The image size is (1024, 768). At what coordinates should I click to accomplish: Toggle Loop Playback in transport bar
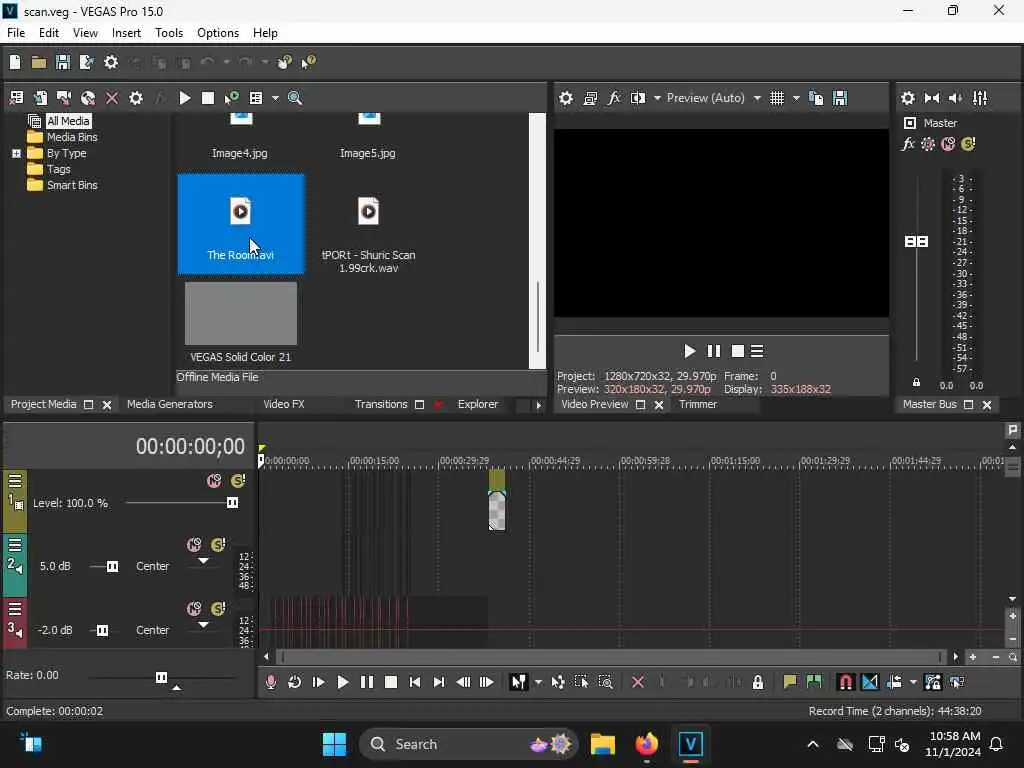[x=295, y=682]
